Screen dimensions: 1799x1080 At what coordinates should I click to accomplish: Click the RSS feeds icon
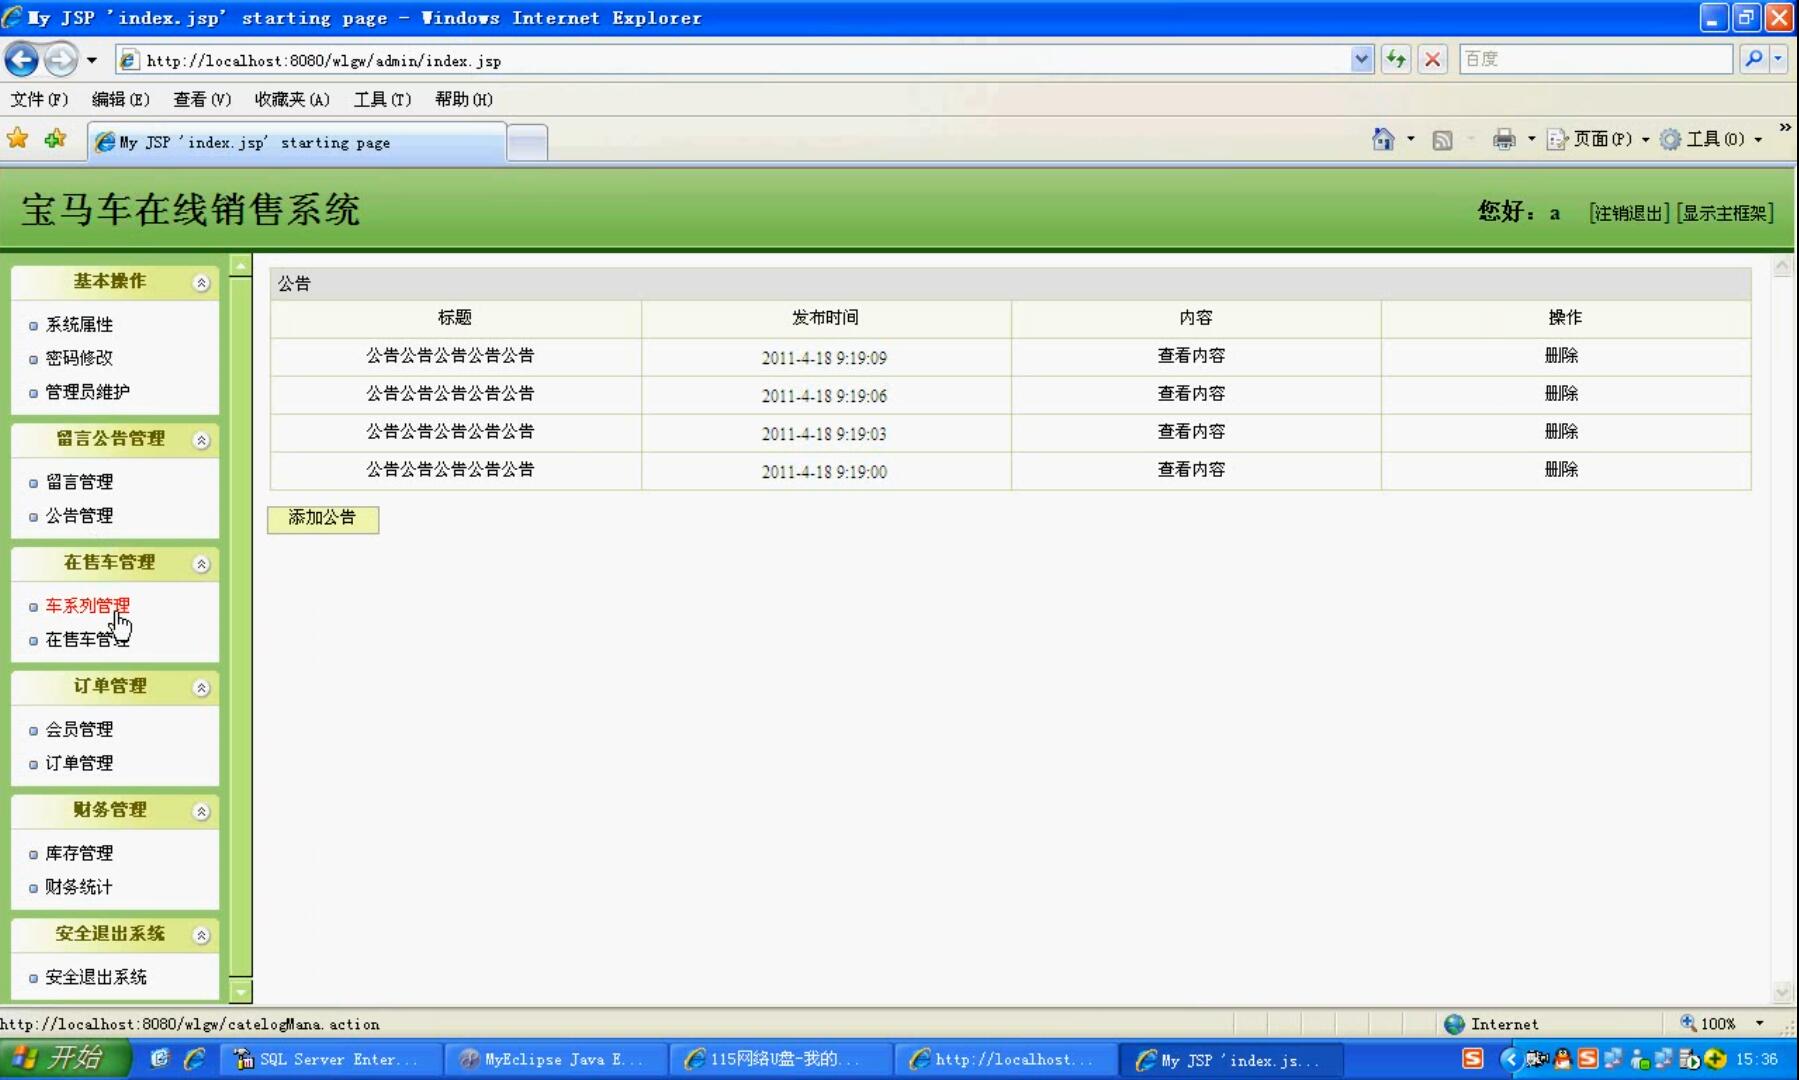tap(1442, 140)
